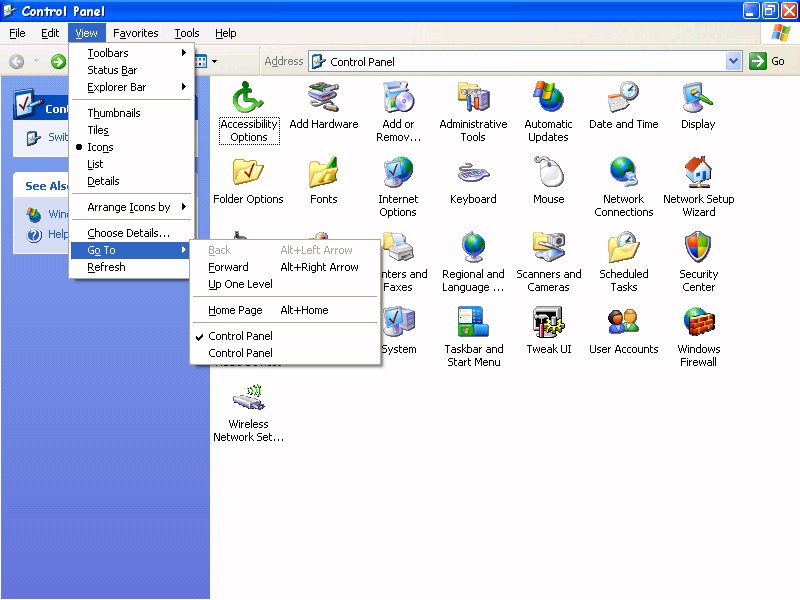
Task: Open the Security Center shield icon
Action: pyautogui.click(x=698, y=247)
